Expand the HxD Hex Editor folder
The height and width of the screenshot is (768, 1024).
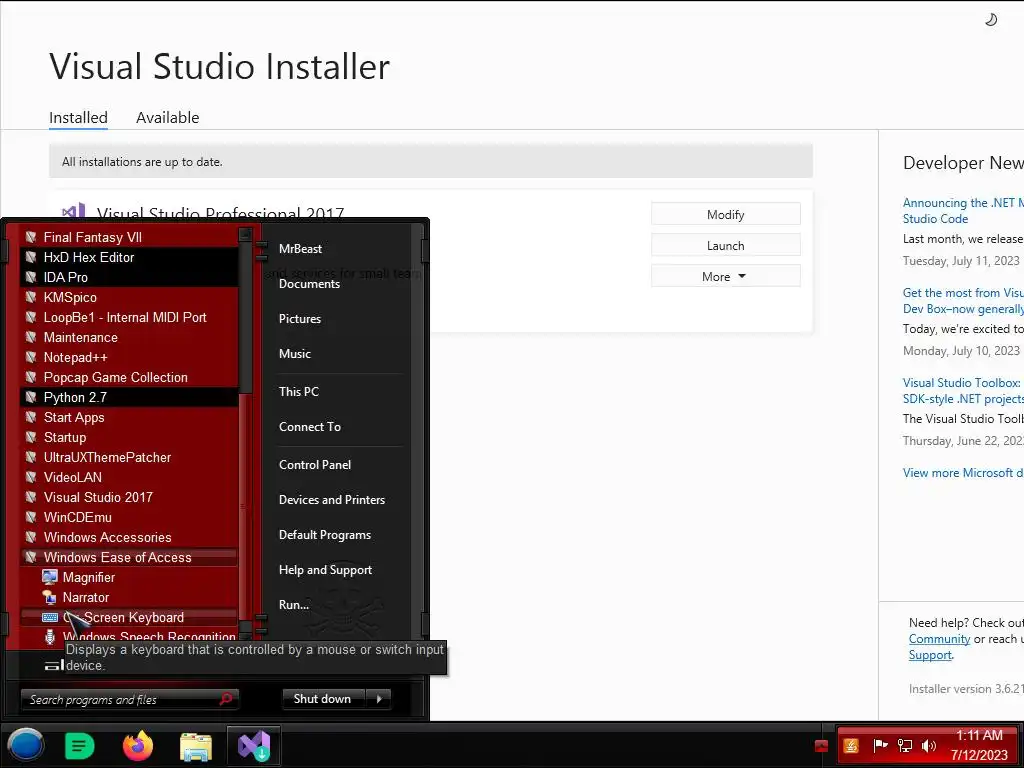click(x=129, y=257)
